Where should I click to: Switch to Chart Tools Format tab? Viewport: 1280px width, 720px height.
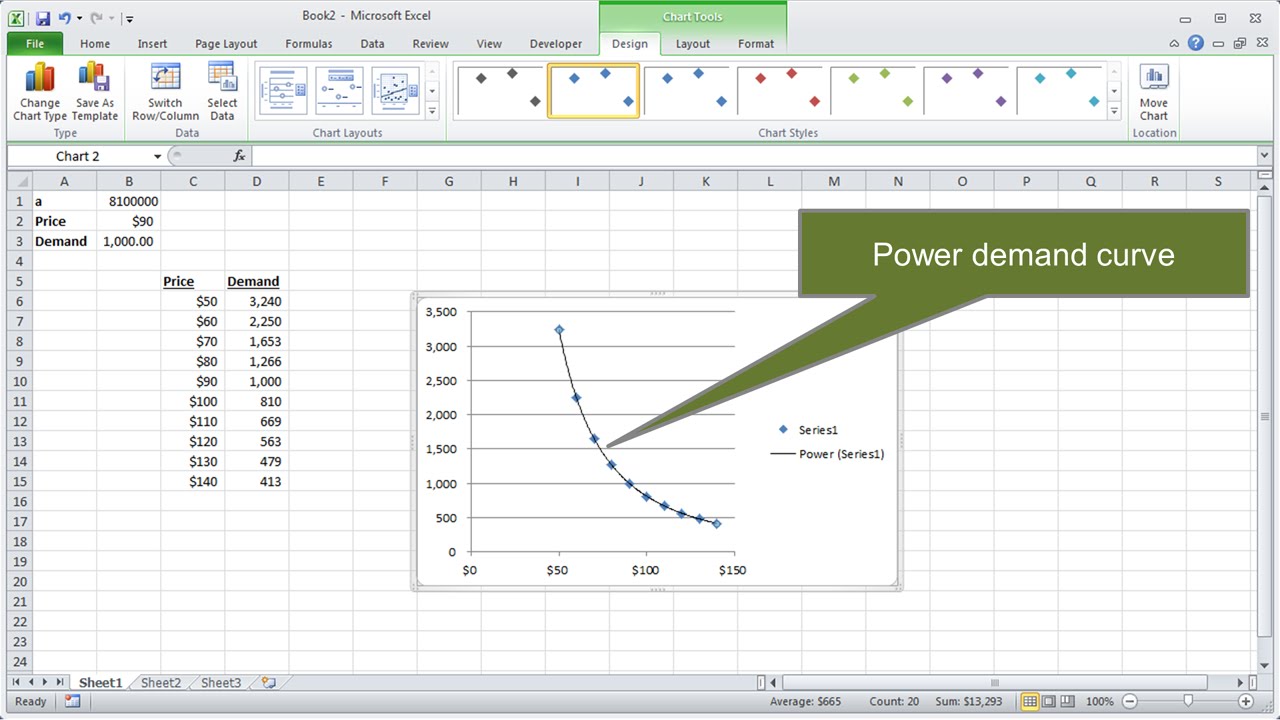756,44
